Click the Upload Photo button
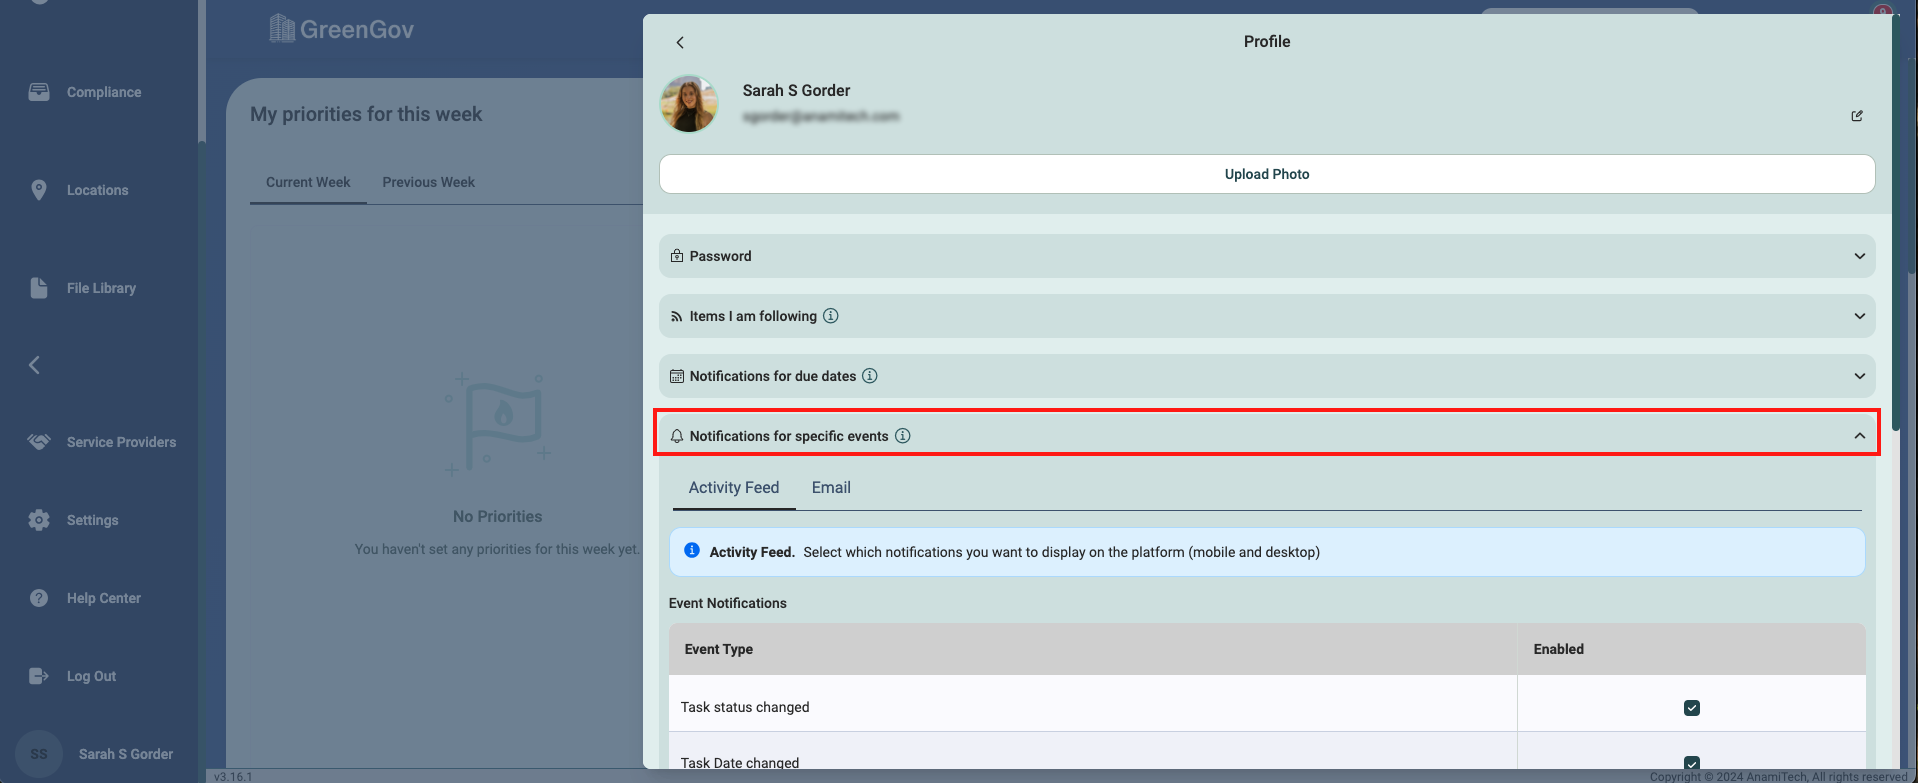1918x783 pixels. tap(1266, 174)
